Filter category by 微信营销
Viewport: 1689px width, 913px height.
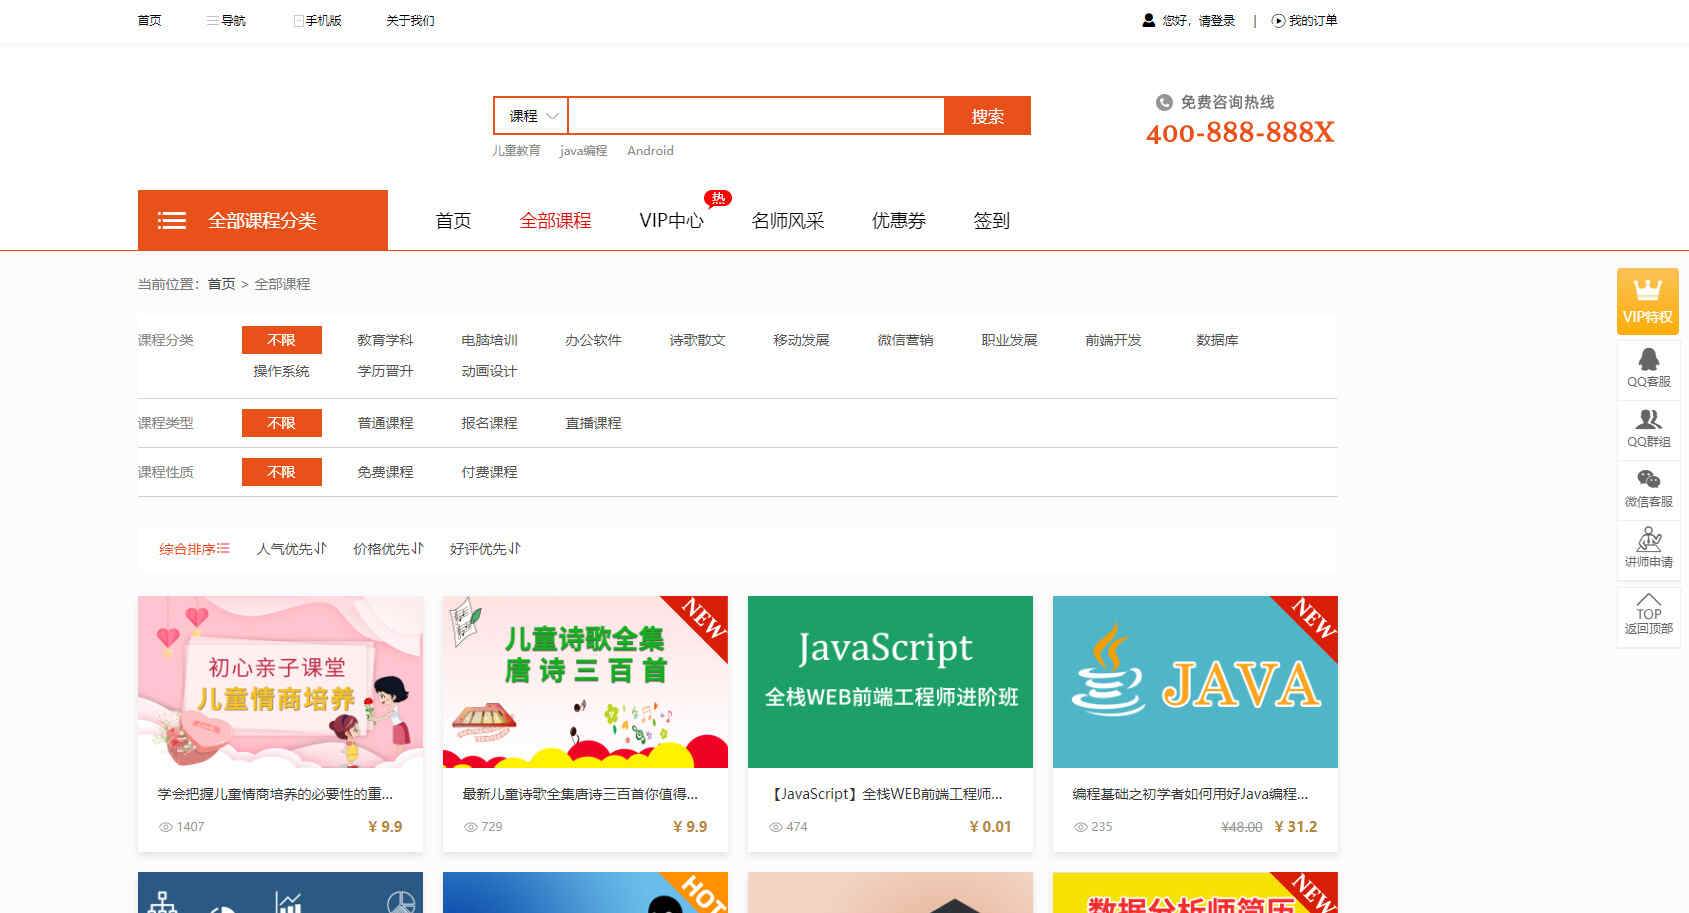pos(905,340)
